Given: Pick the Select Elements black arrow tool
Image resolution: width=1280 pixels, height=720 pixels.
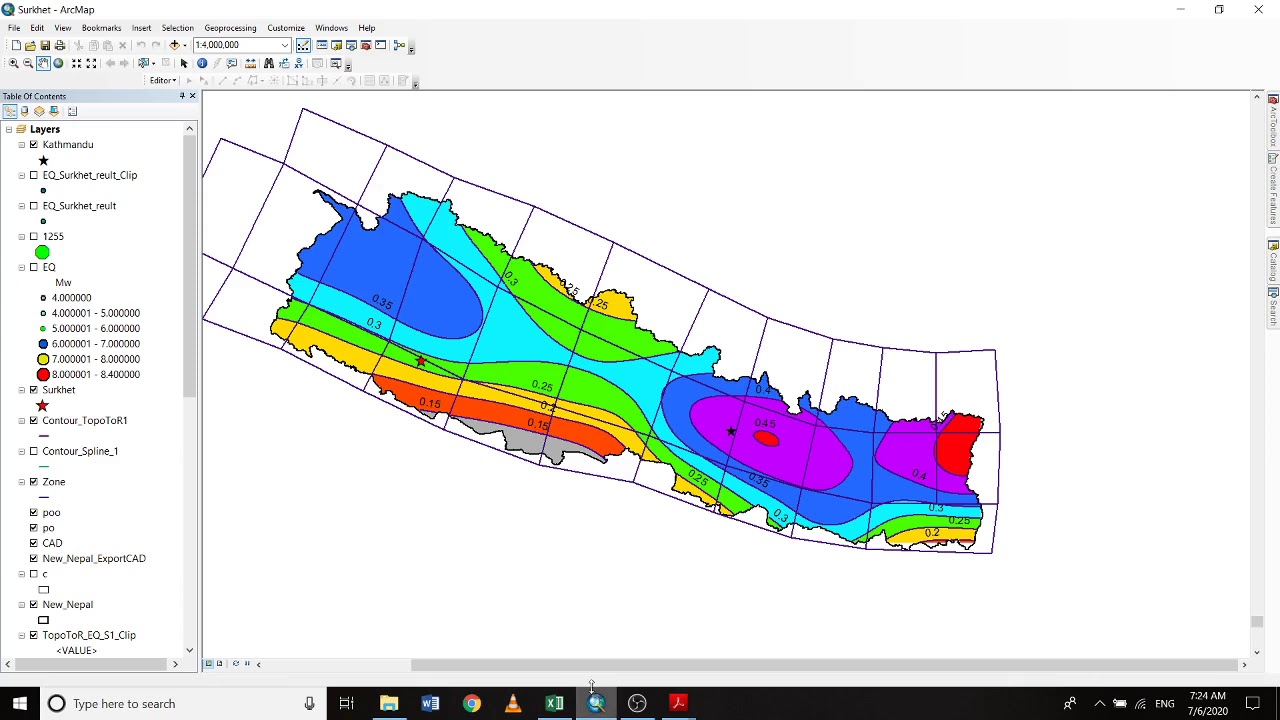Looking at the screenshot, I should click(184, 63).
